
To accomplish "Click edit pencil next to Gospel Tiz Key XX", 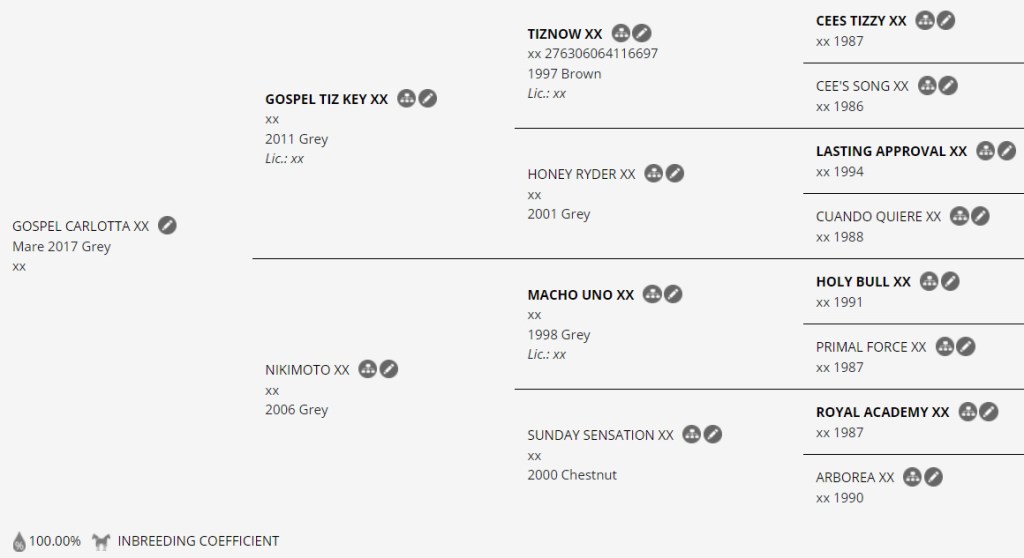I will (428, 98).
